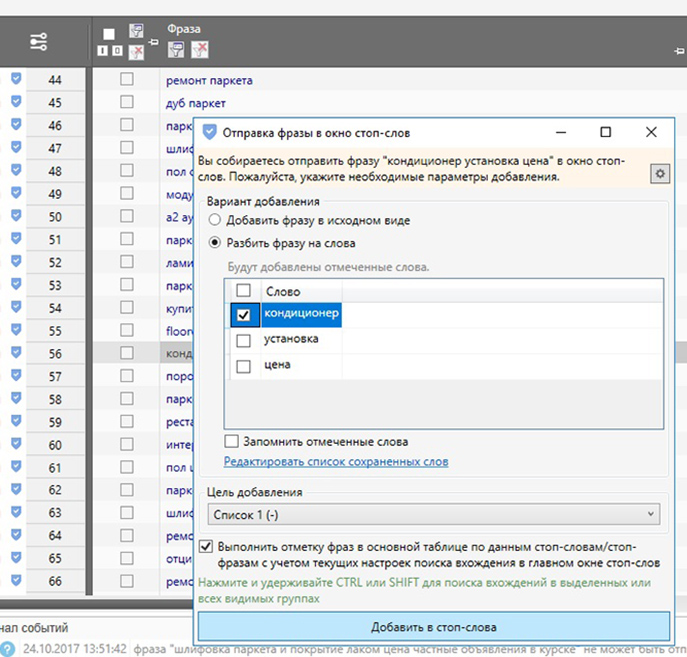Click the shield icon in row 59
Viewport: 687px width, 657px height.
point(16,421)
